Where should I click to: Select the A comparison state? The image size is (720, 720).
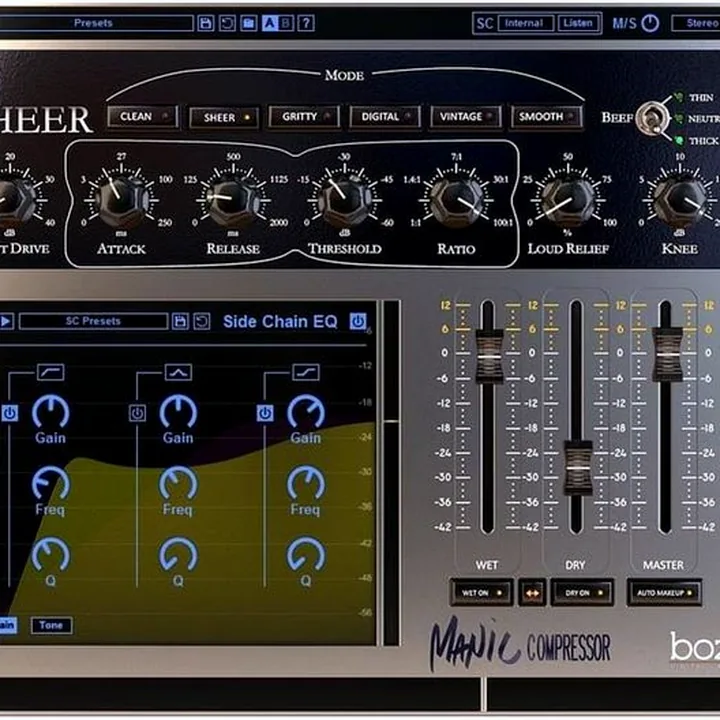coord(270,23)
